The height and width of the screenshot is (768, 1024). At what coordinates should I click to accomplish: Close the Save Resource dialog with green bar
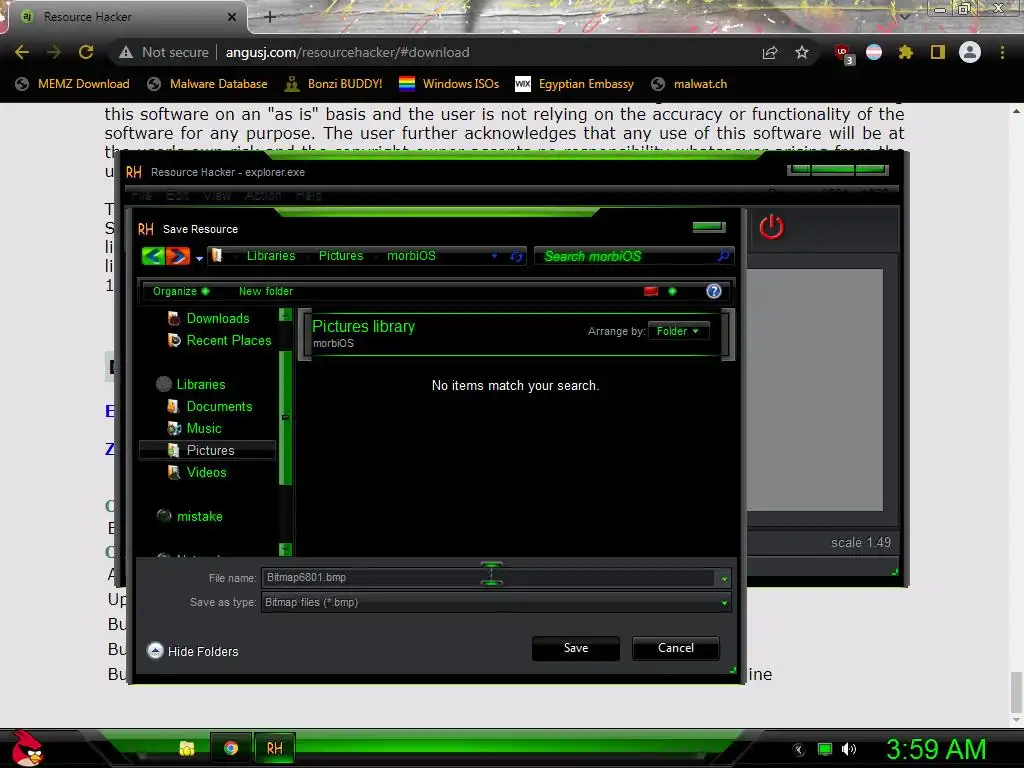pos(709,227)
